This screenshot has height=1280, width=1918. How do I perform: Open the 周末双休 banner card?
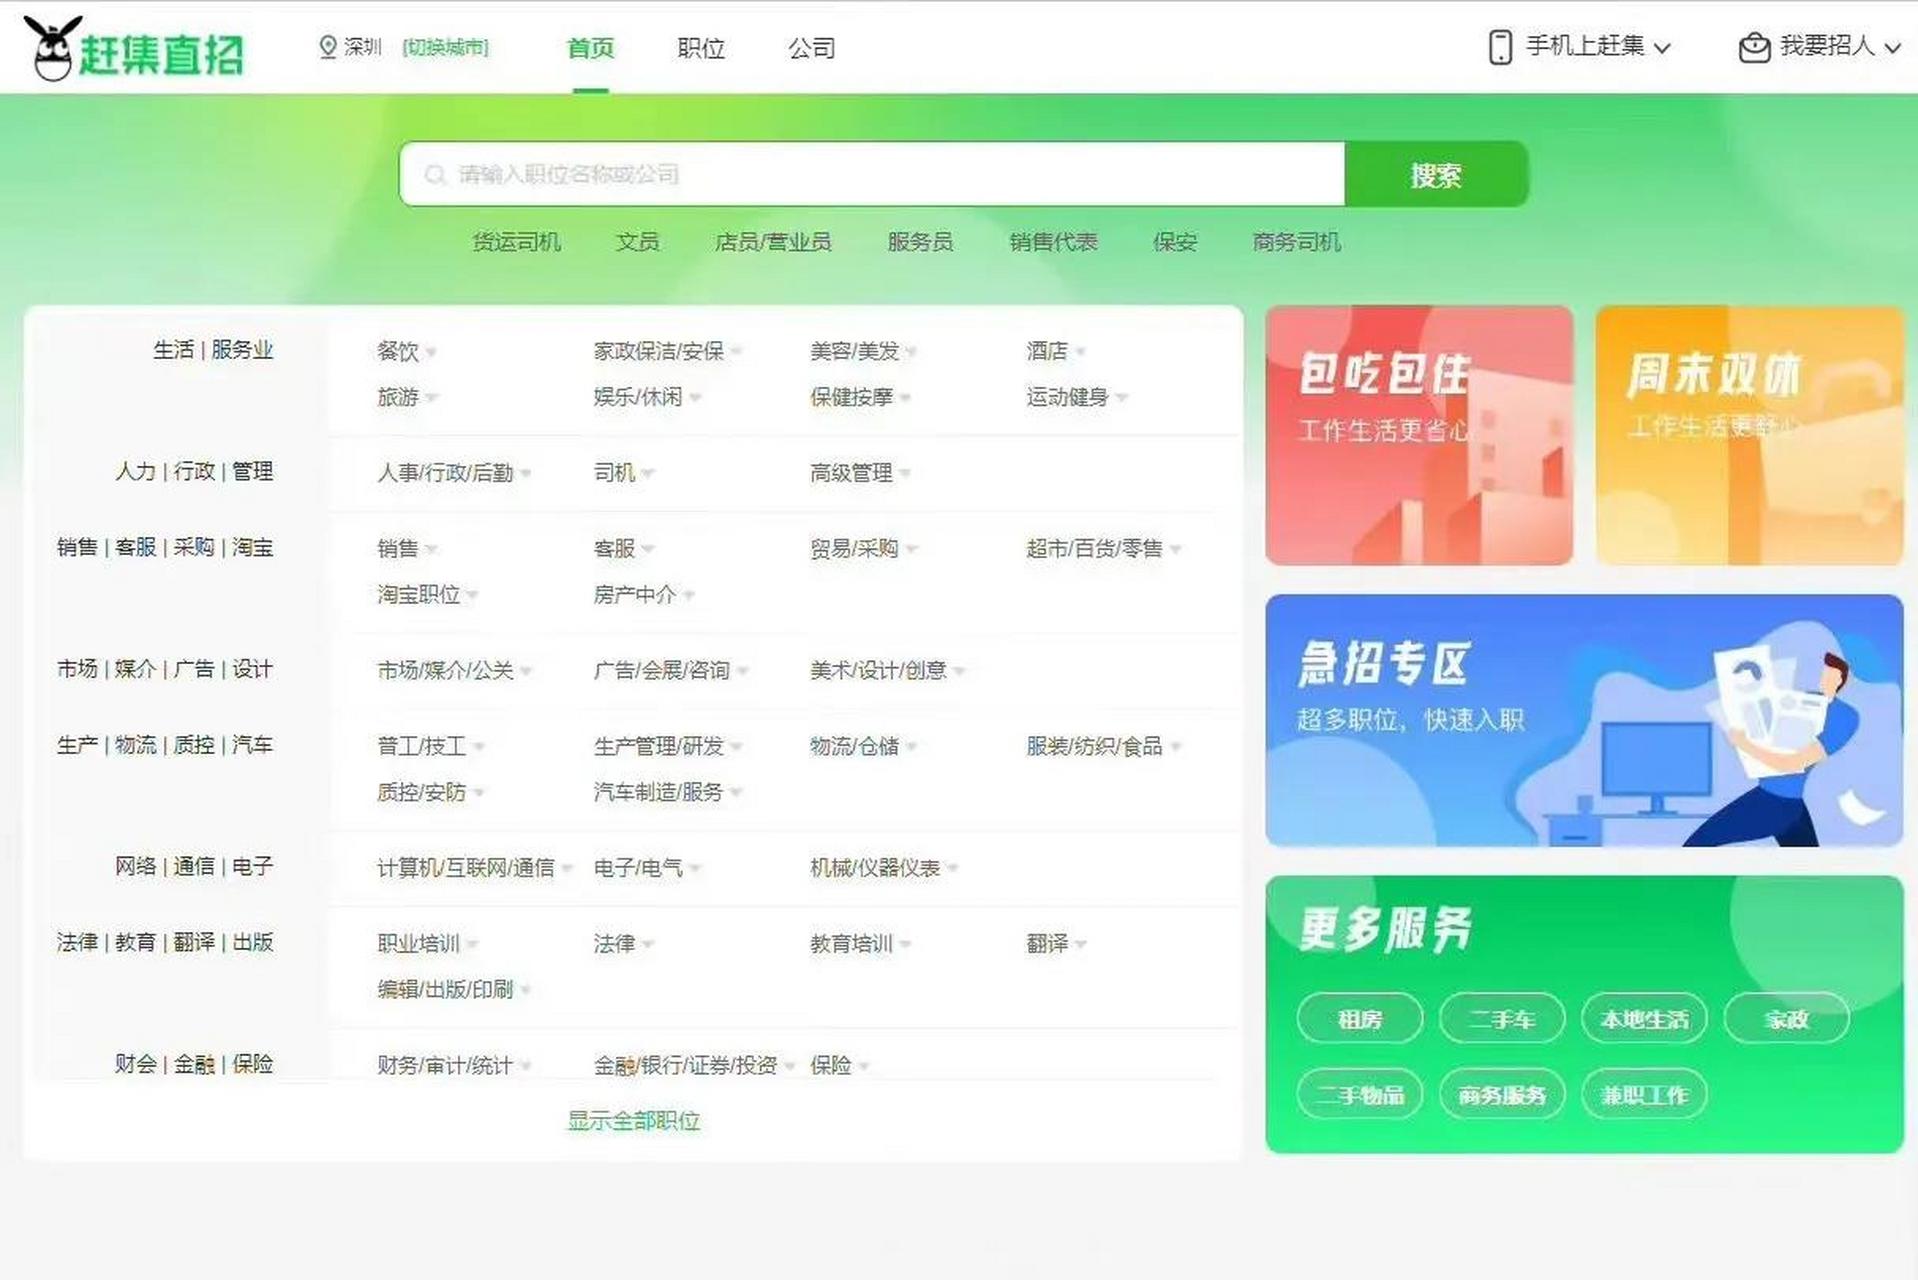pos(1749,435)
